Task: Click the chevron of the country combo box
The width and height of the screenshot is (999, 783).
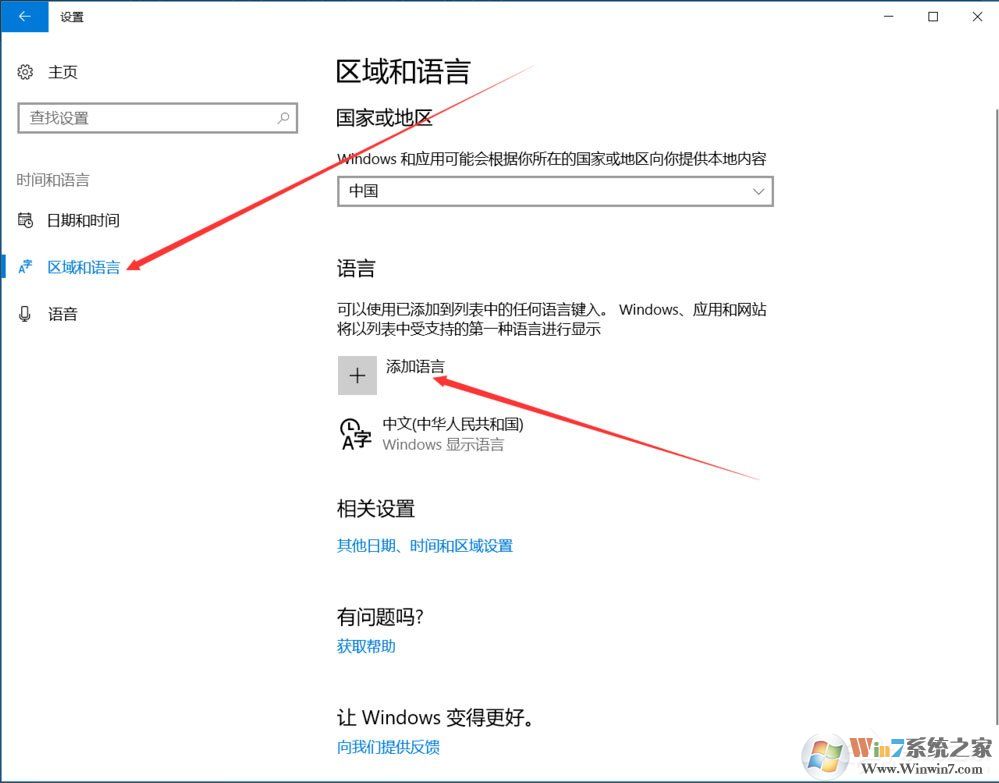Action: (x=760, y=191)
